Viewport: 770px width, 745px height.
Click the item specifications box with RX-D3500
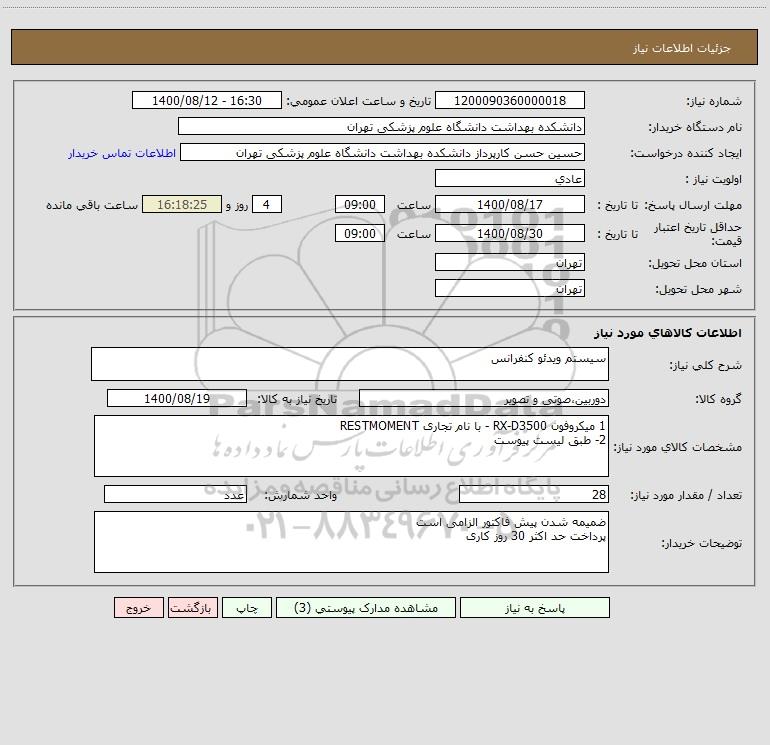[351, 446]
